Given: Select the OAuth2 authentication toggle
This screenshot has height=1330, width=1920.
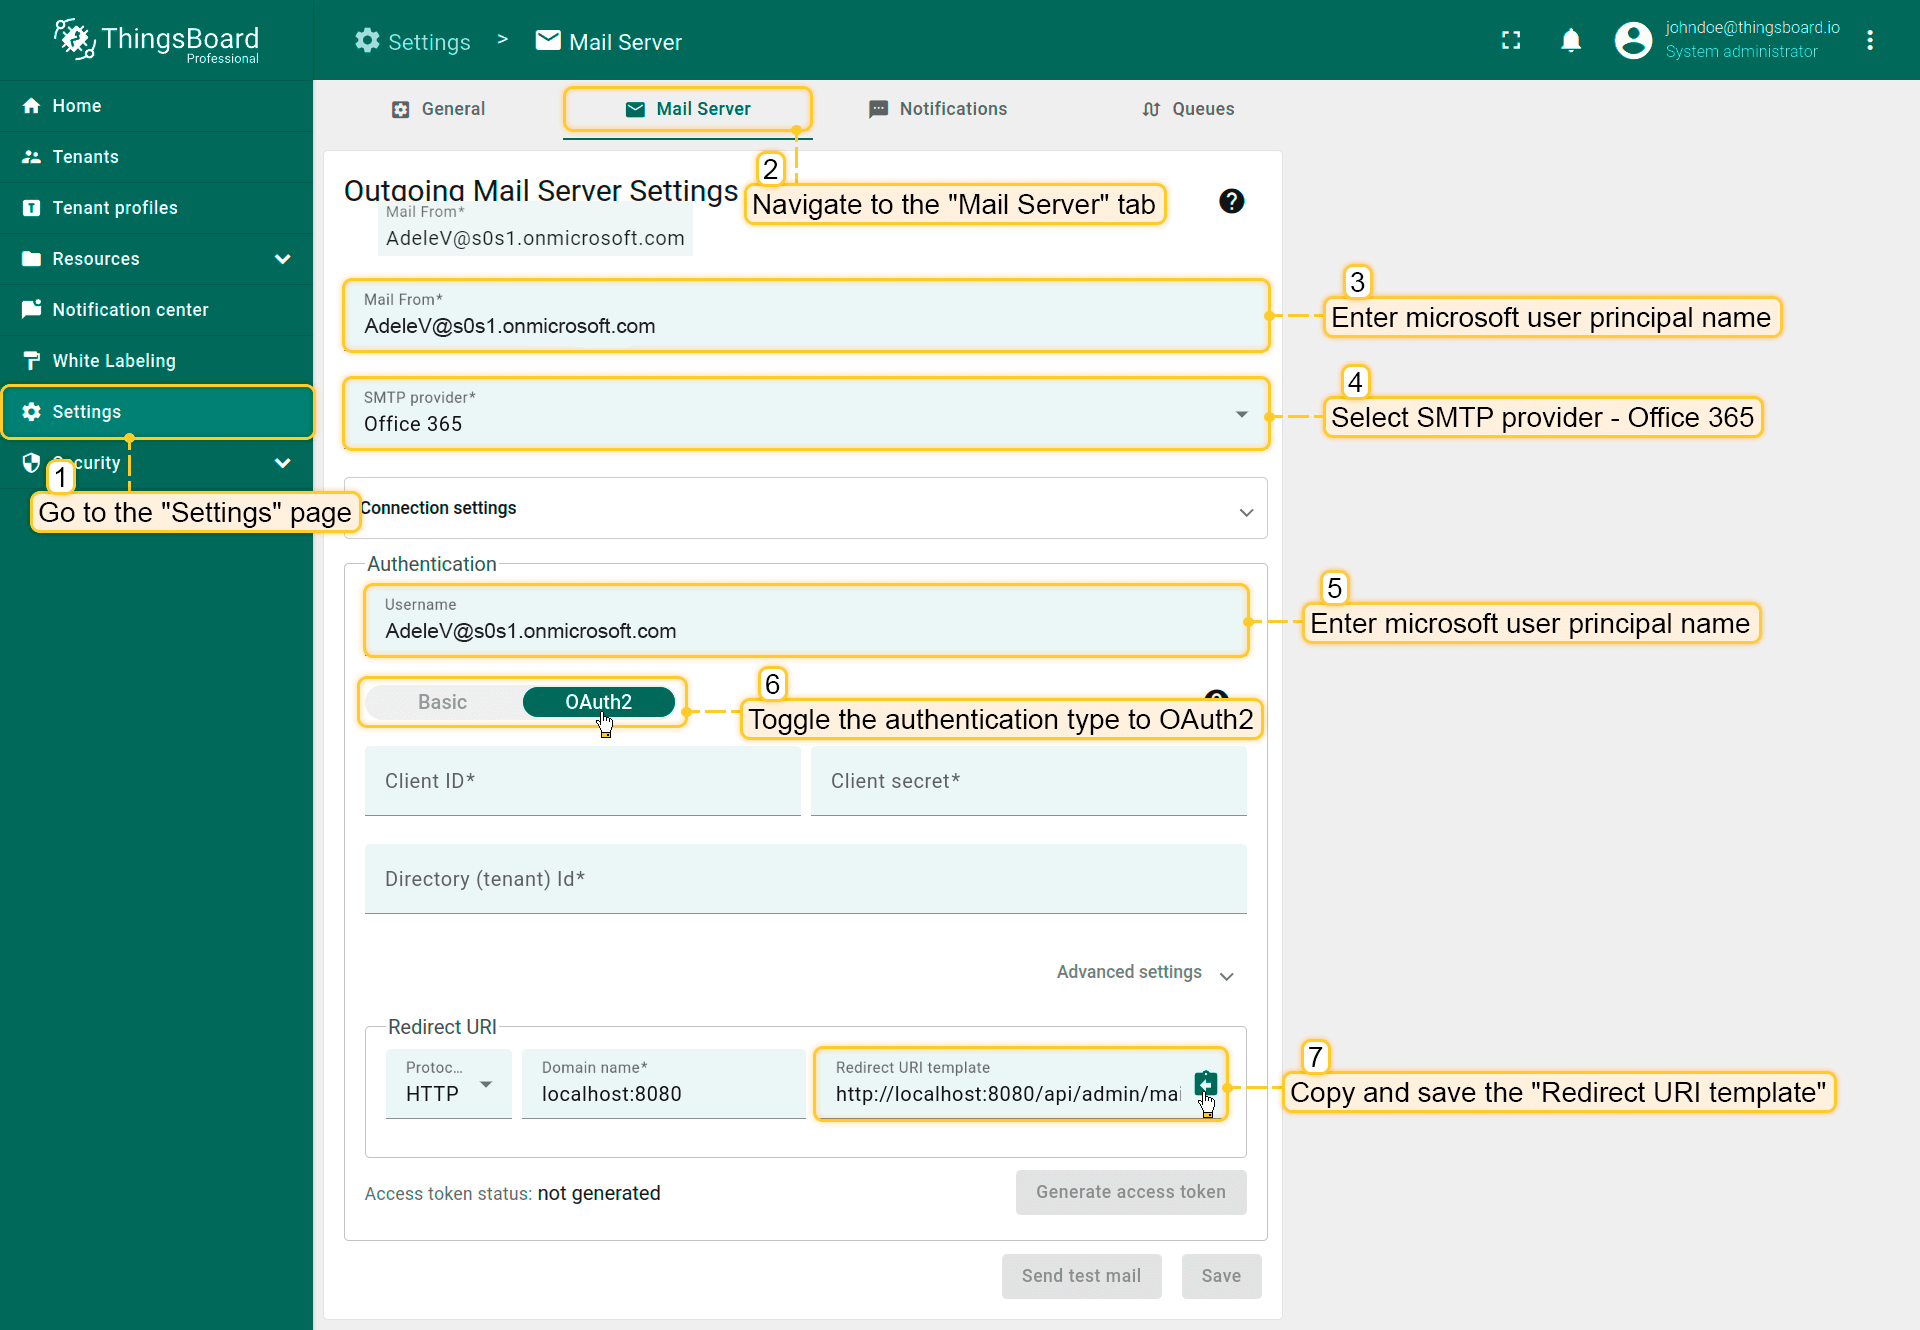Looking at the screenshot, I should (x=598, y=702).
